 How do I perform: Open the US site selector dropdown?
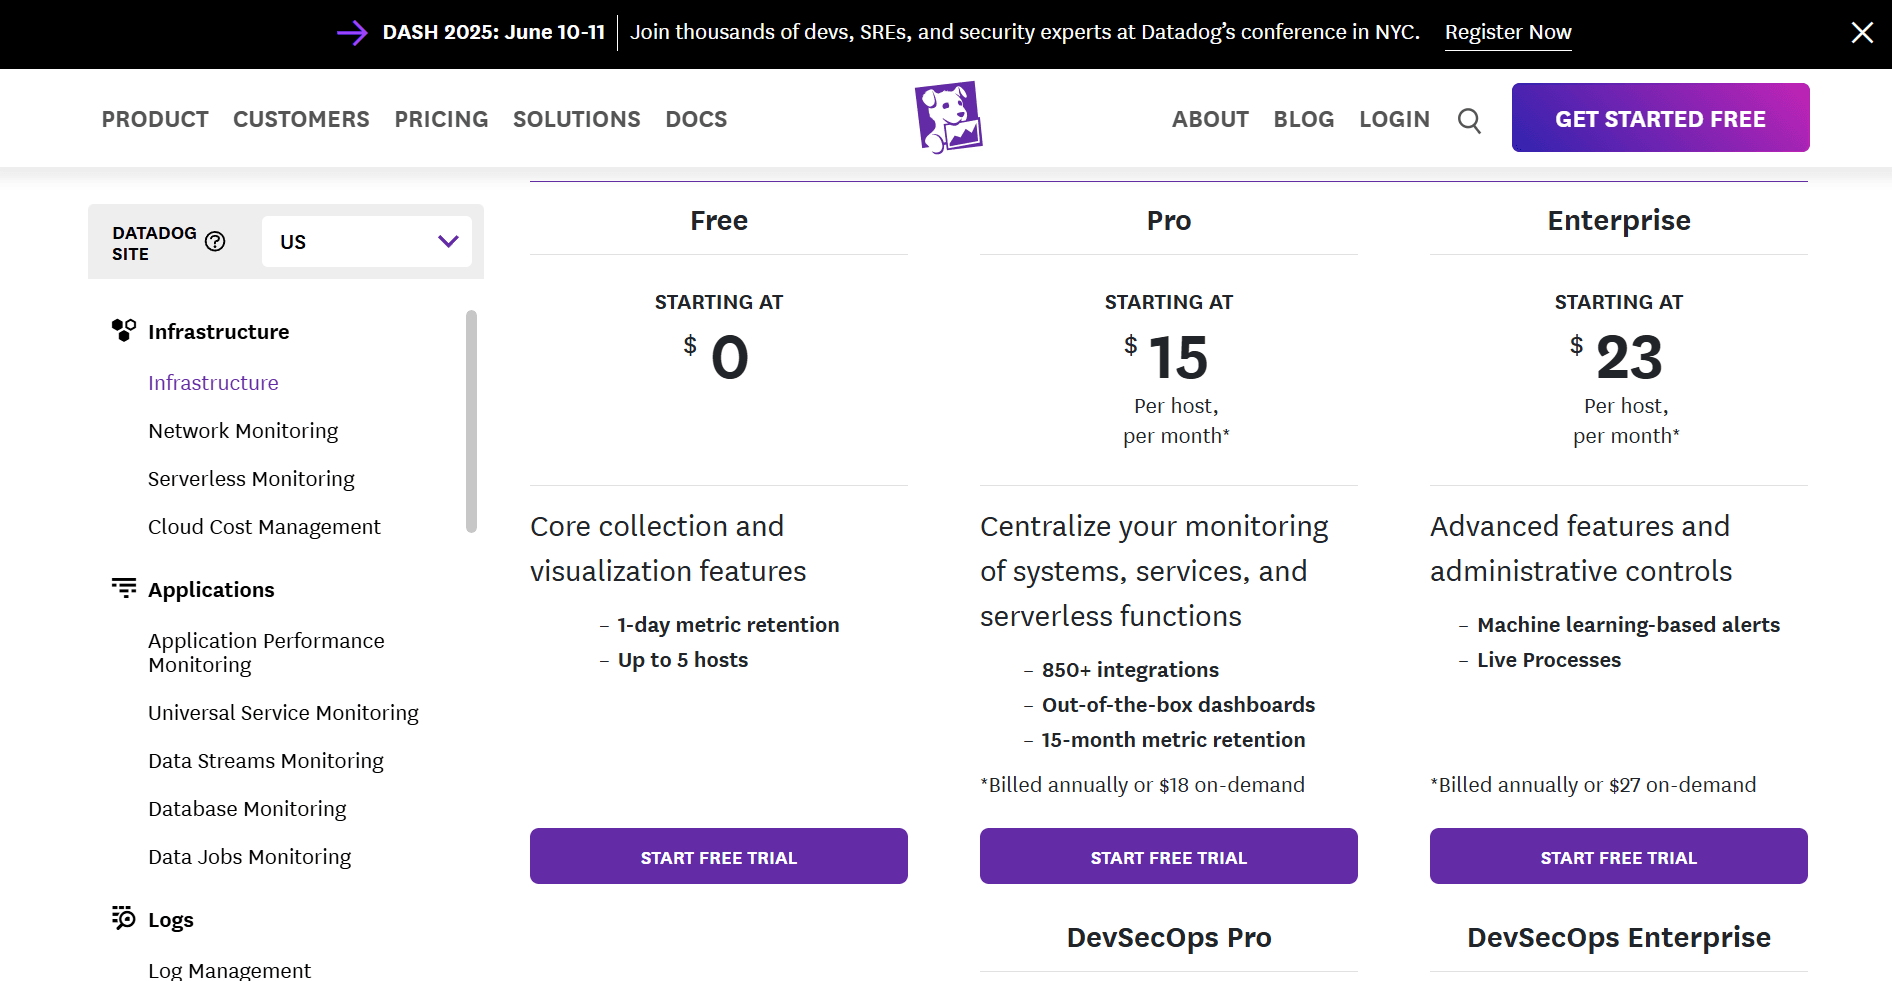pyautogui.click(x=366, y=241)
